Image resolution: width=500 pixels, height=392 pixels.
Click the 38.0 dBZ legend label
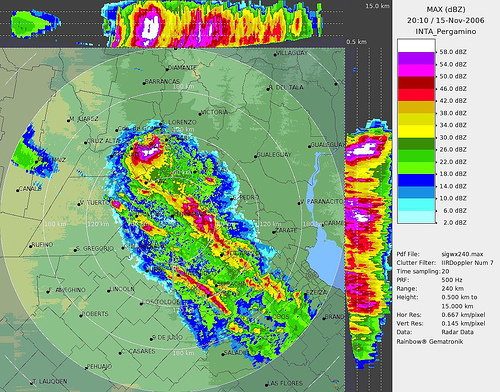point(453,113)
